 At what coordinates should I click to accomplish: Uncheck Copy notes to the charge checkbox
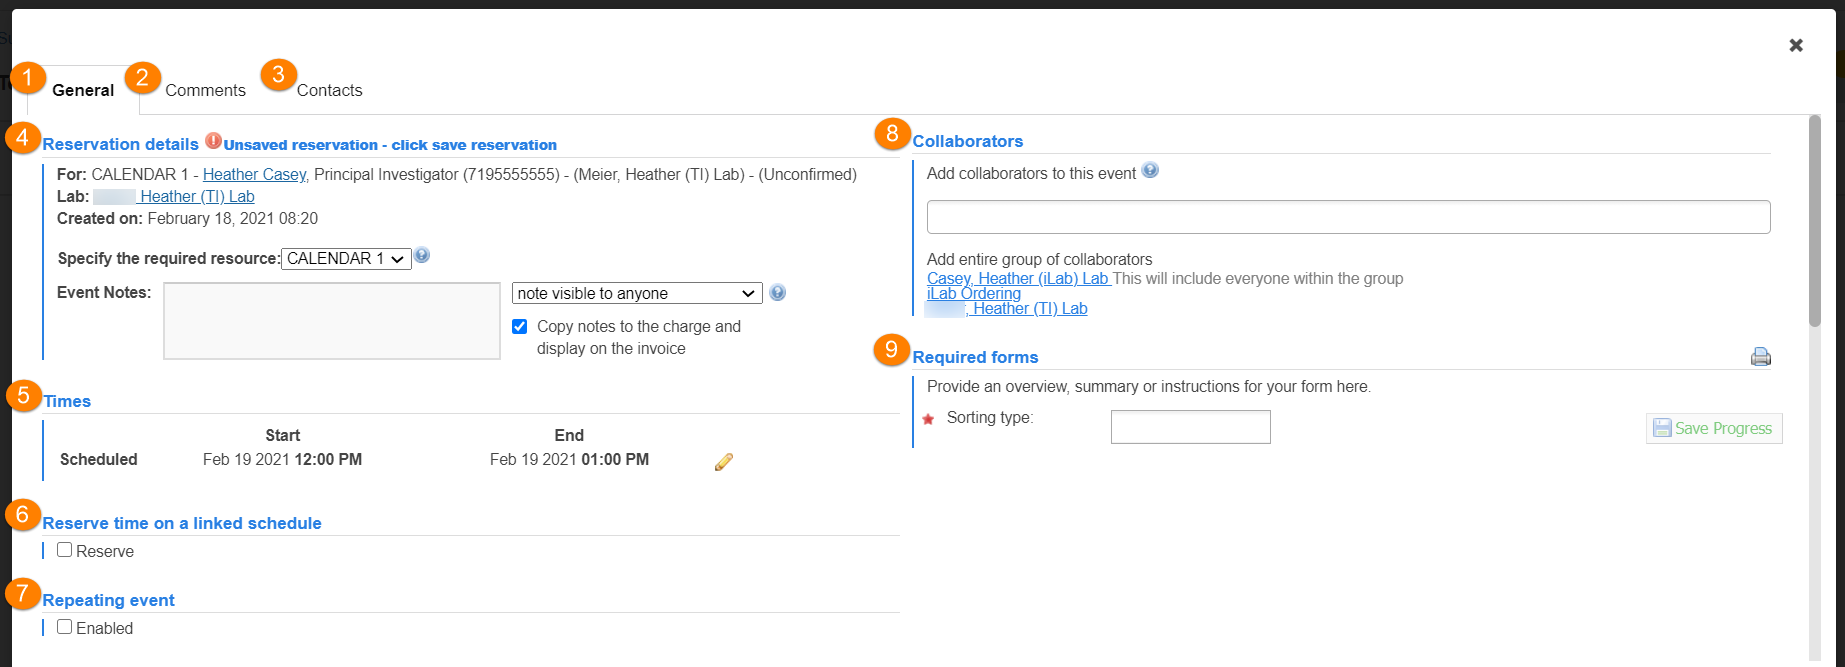point(520,326)
